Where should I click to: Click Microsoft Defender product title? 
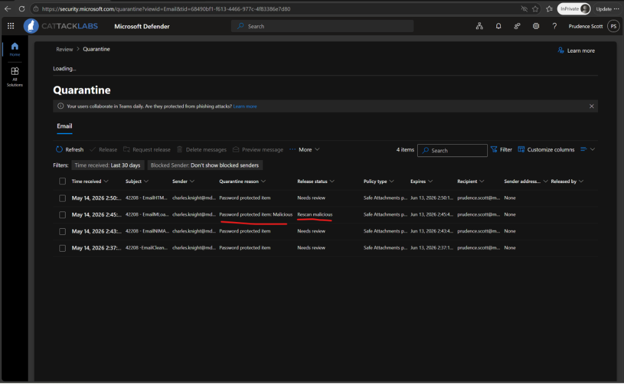[142, 26]
